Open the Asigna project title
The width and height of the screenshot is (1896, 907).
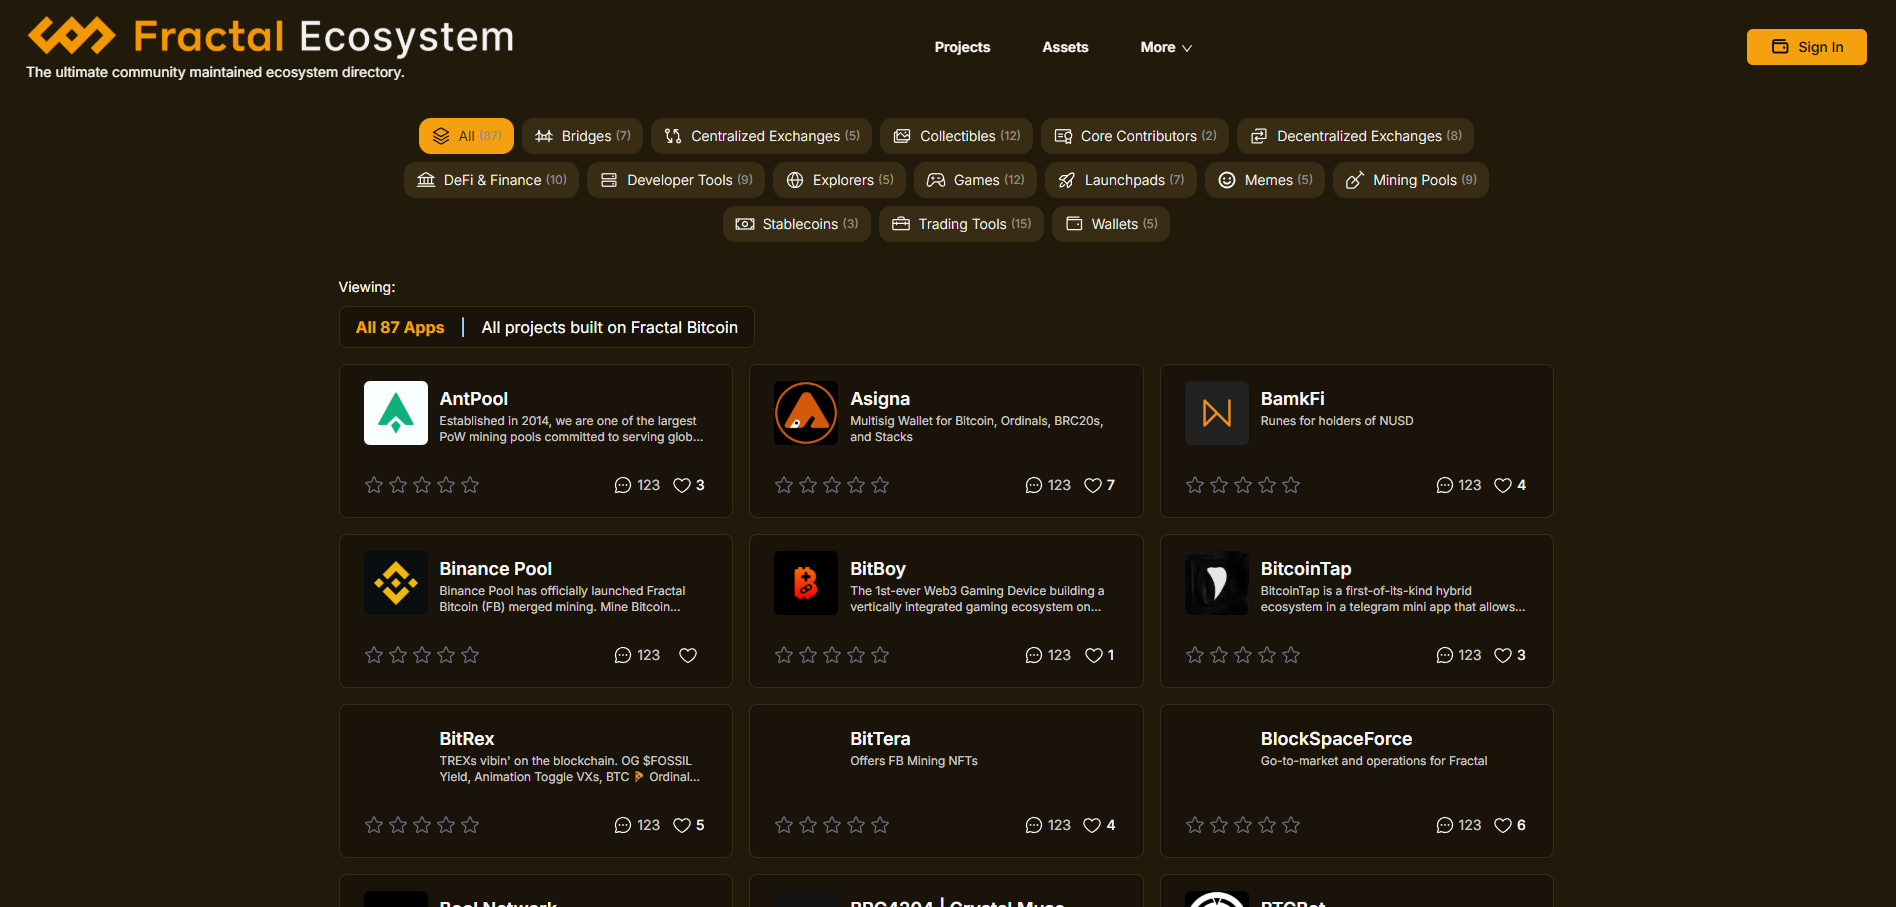pyautogui.click(x=880, y=399)
